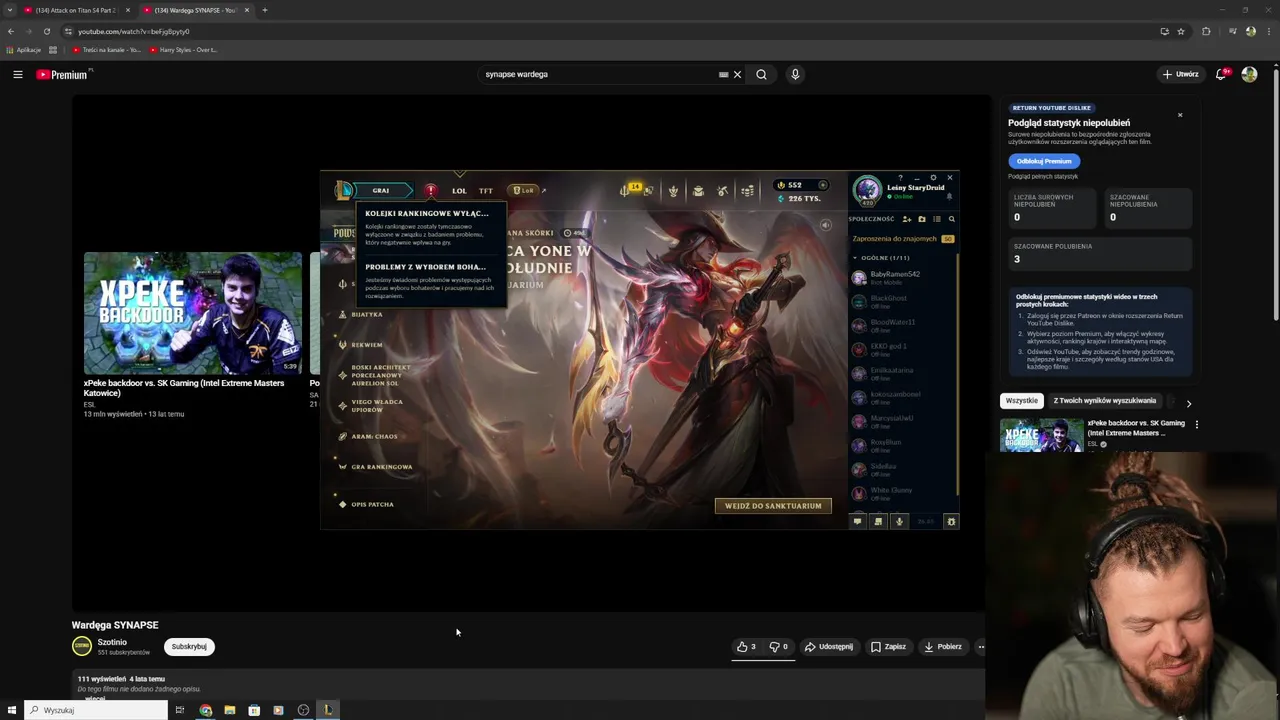Select the Z Twoich wyników wyszukiwania chip
1280x720 pixels.
[x=1105, y=401]
